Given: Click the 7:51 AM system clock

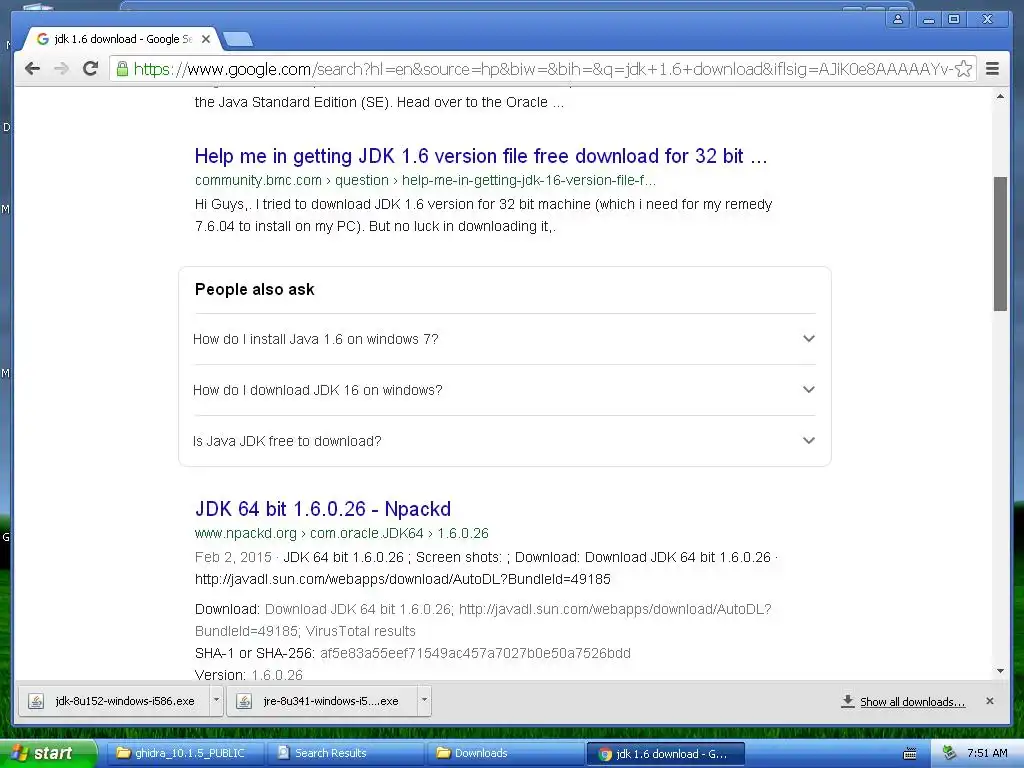Looking at the screenshot, I should click(x=987, y=753).
